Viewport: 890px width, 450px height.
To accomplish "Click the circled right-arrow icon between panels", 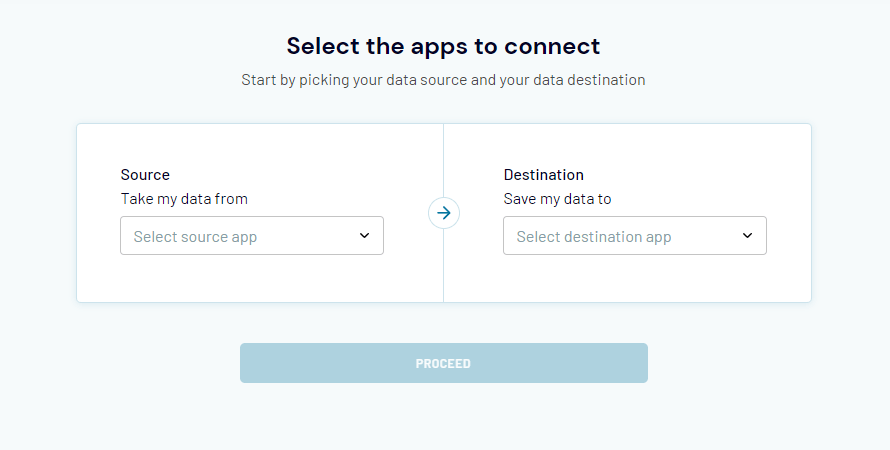I will pyautogui.click(x=444, y=213).
